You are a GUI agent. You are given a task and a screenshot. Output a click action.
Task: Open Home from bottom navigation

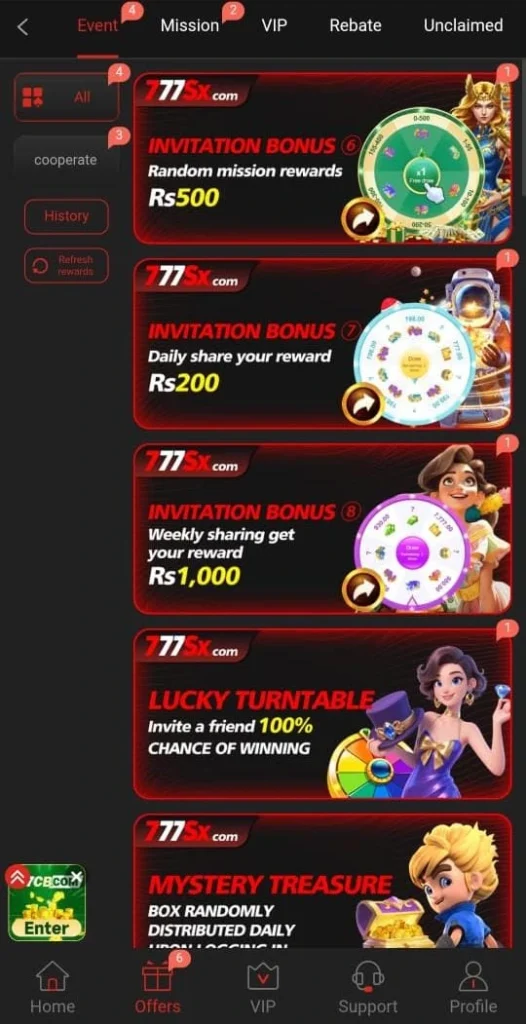click(52, 987)
